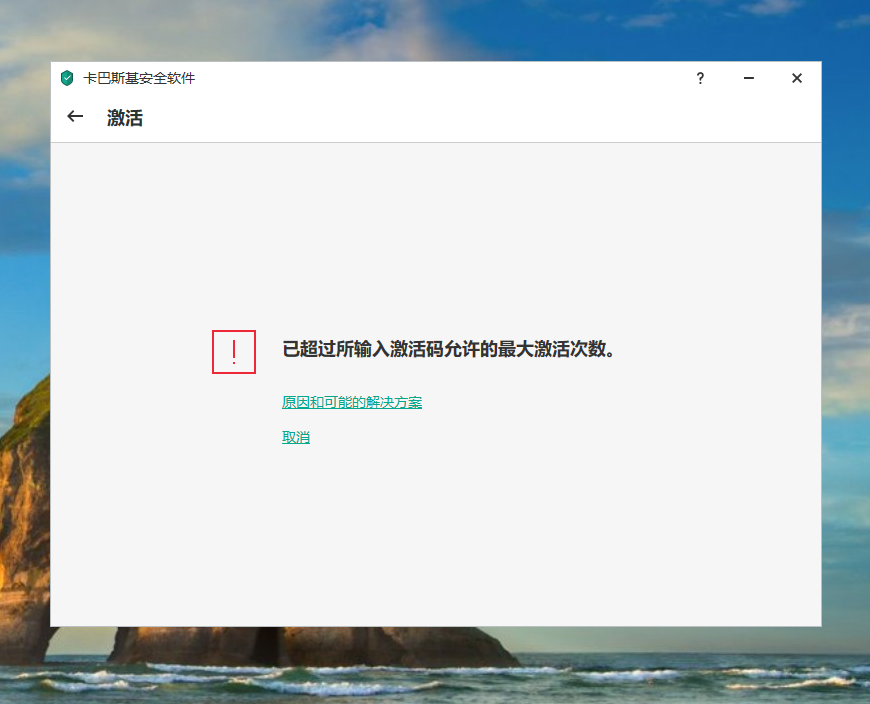Click the Kaspersky shield logo in title bar

point(67,78)
